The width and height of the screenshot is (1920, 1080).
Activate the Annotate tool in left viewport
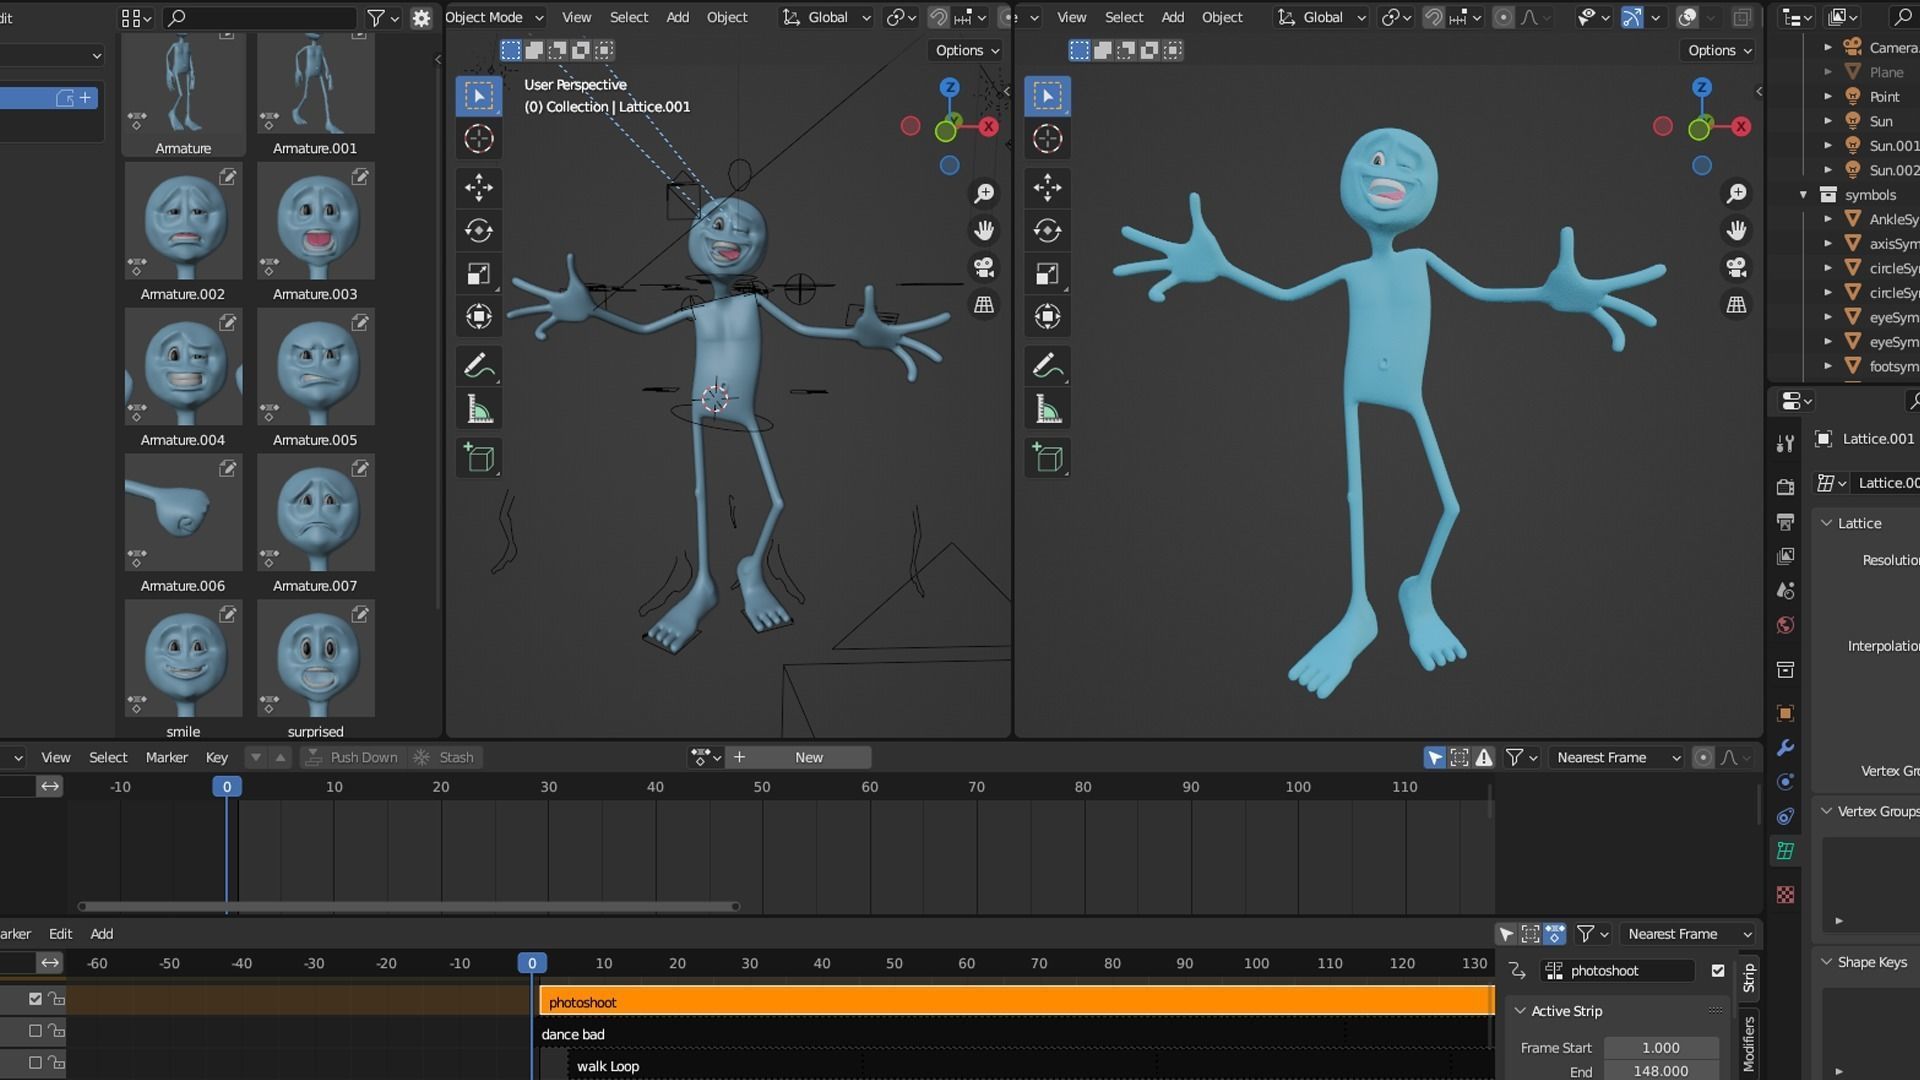[x=479, y=366]
